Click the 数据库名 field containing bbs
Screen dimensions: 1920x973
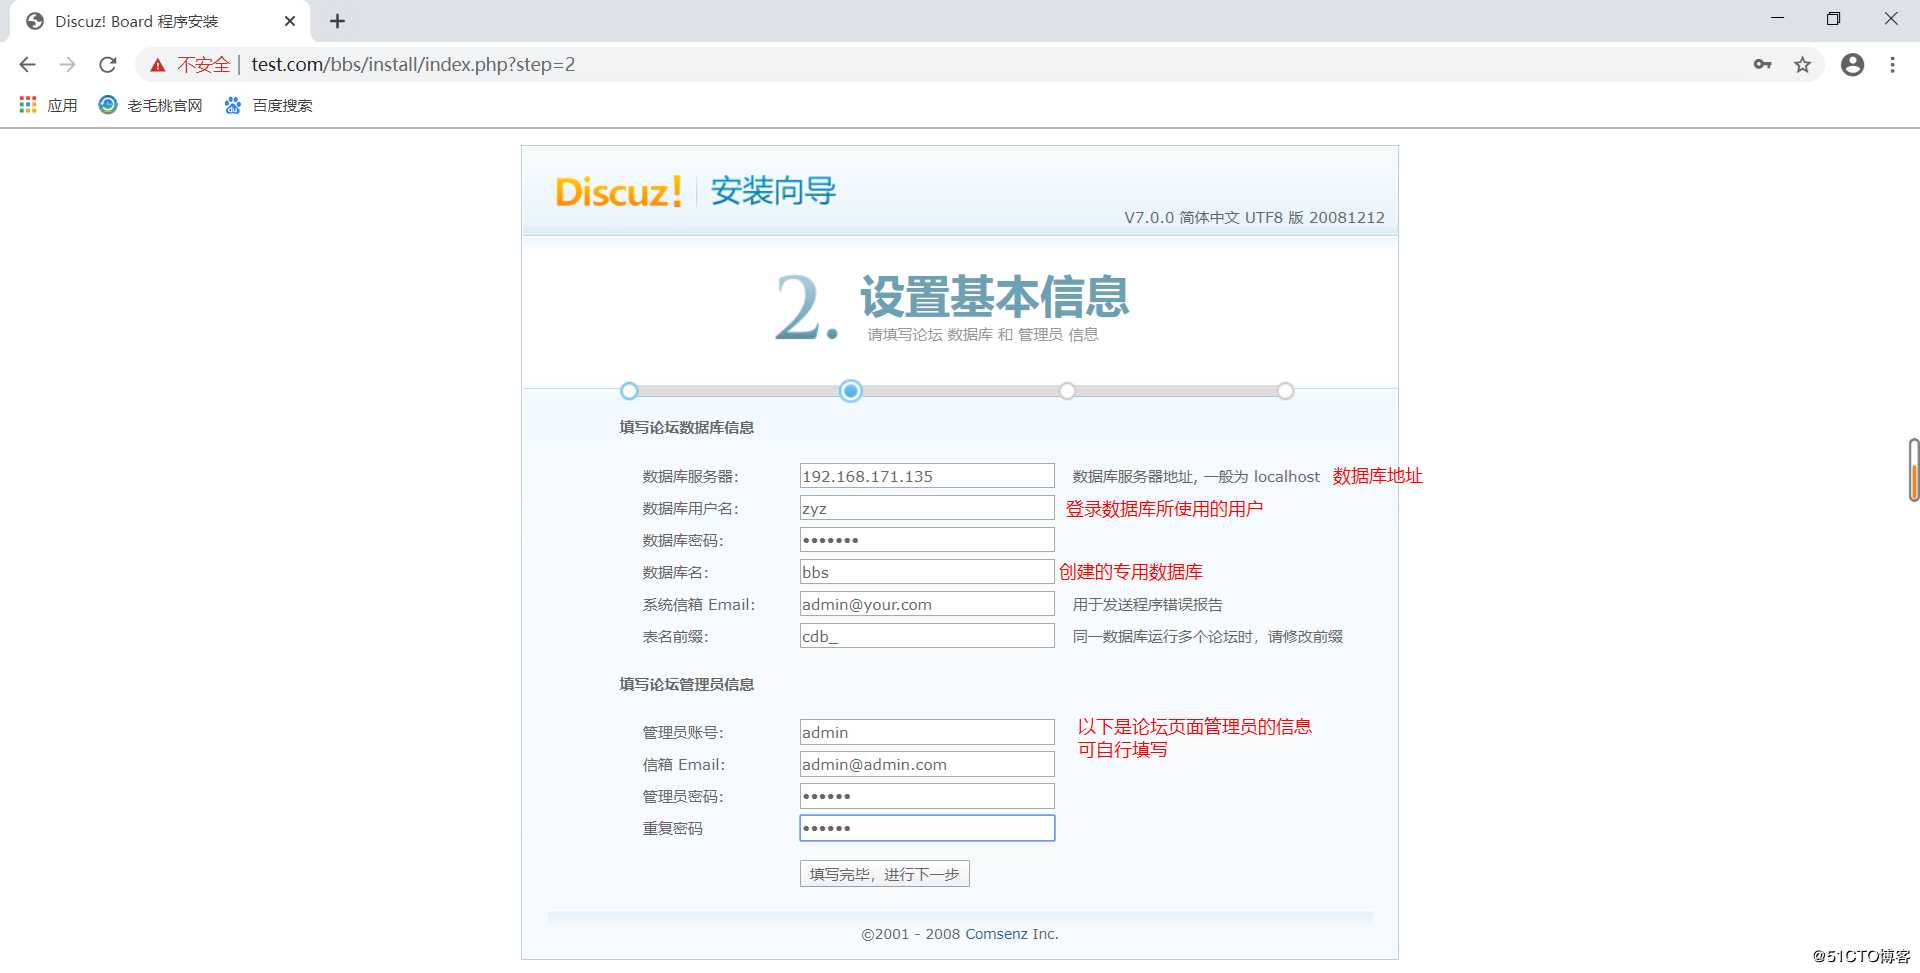[x=927, y=572]
